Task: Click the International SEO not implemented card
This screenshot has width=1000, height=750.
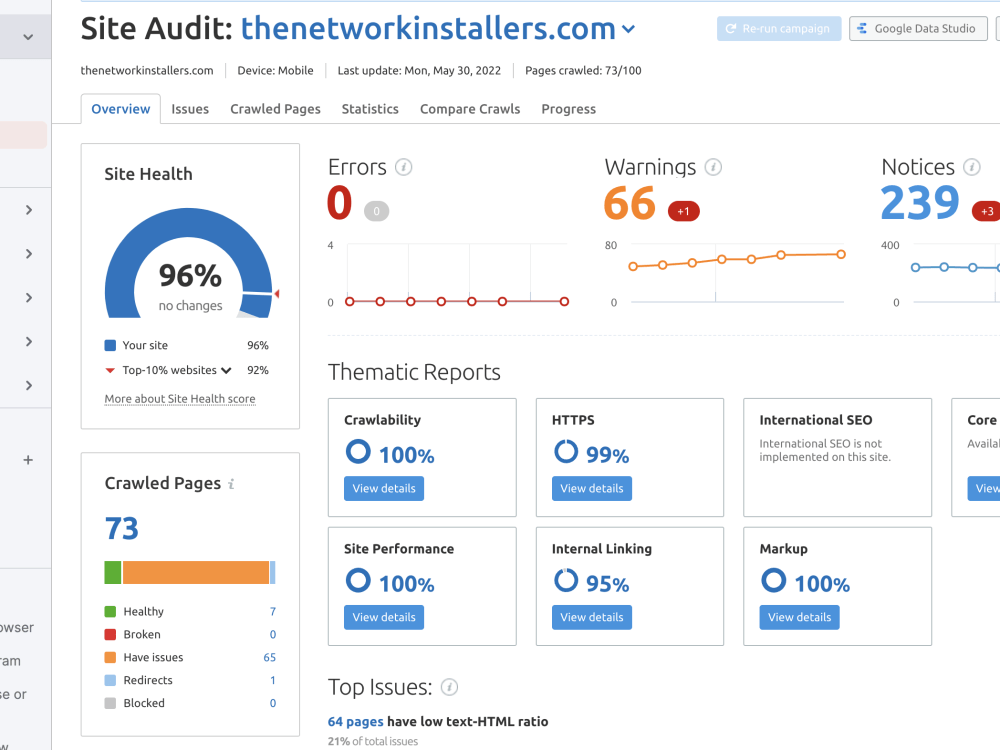Action: tap(837, 457)
